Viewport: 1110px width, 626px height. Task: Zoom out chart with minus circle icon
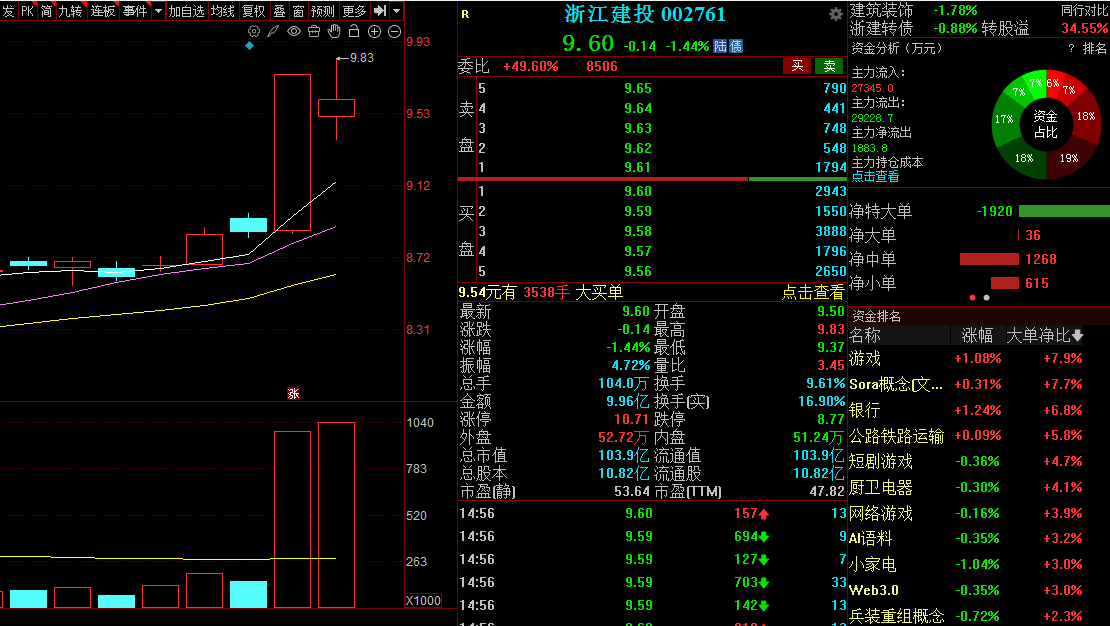[x=395, y=31]
